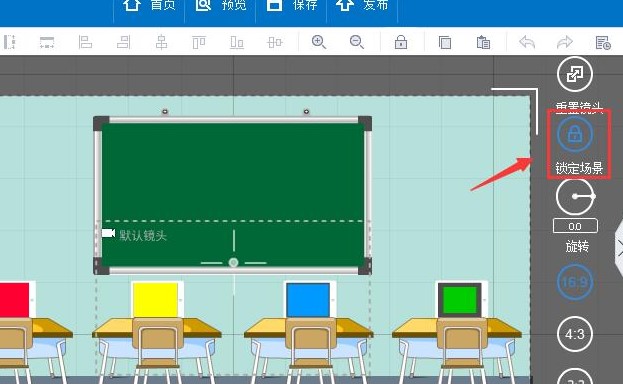The width and height of the screenshot is (623, 392).
Task: Select the 4:3 aspect ratio
Action: click(x=575, y=334)
